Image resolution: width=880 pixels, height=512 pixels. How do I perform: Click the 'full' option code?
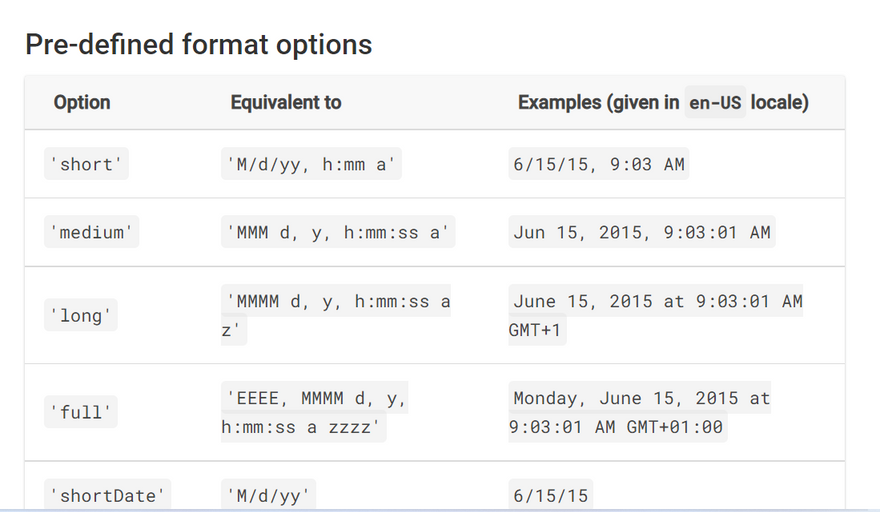81,412
